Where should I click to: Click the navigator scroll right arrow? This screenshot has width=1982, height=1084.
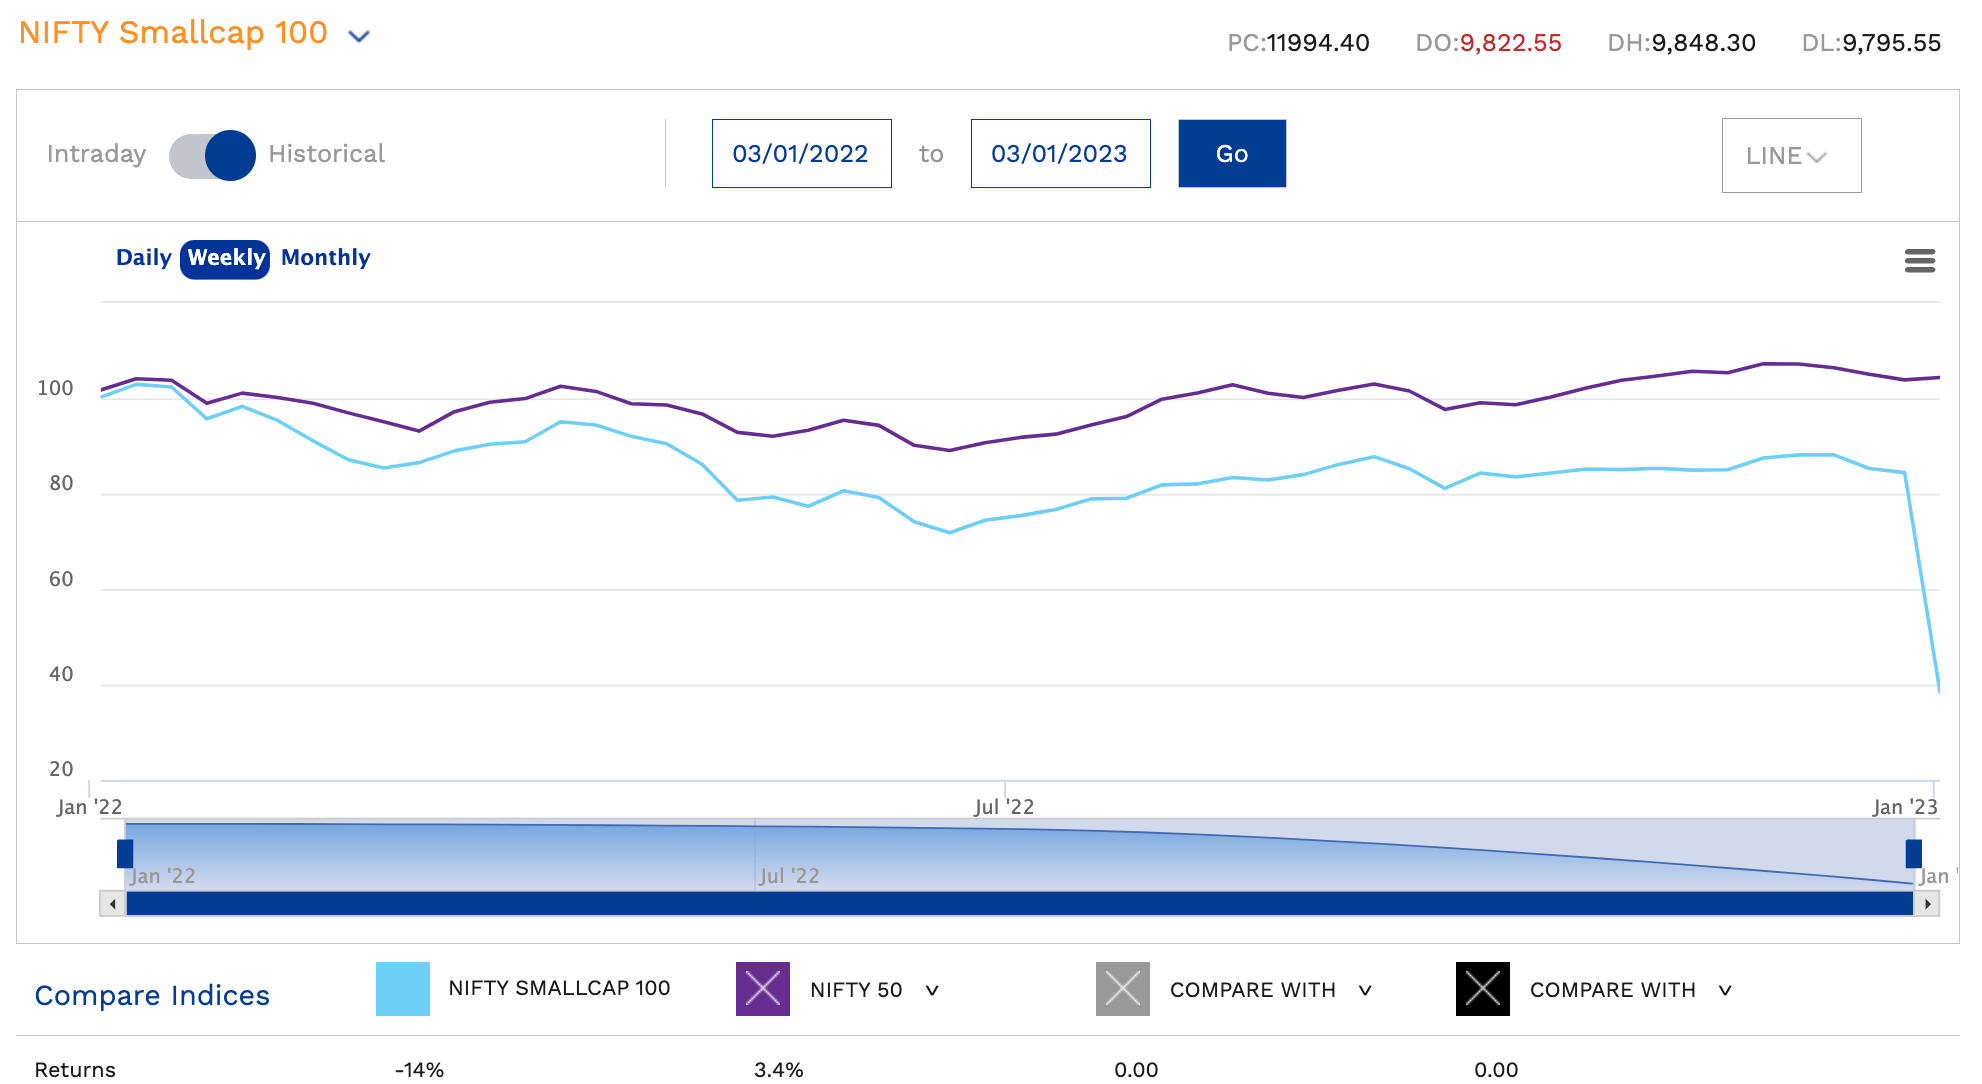[1927, 904]
